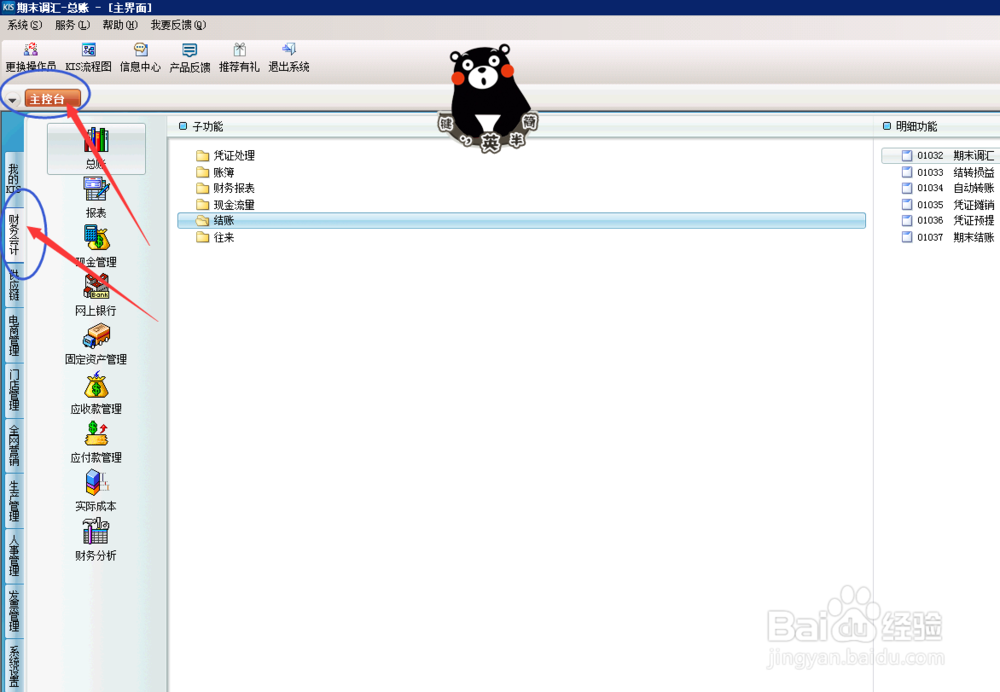Select the highlighted 结账 row

click(x=521, y=221)
